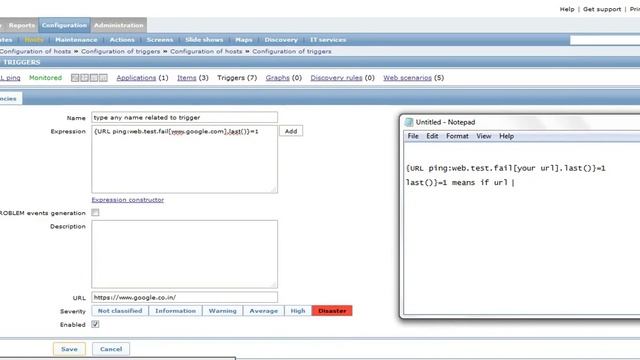
Task: Click the Help link at top right
Action: (567, 9)
